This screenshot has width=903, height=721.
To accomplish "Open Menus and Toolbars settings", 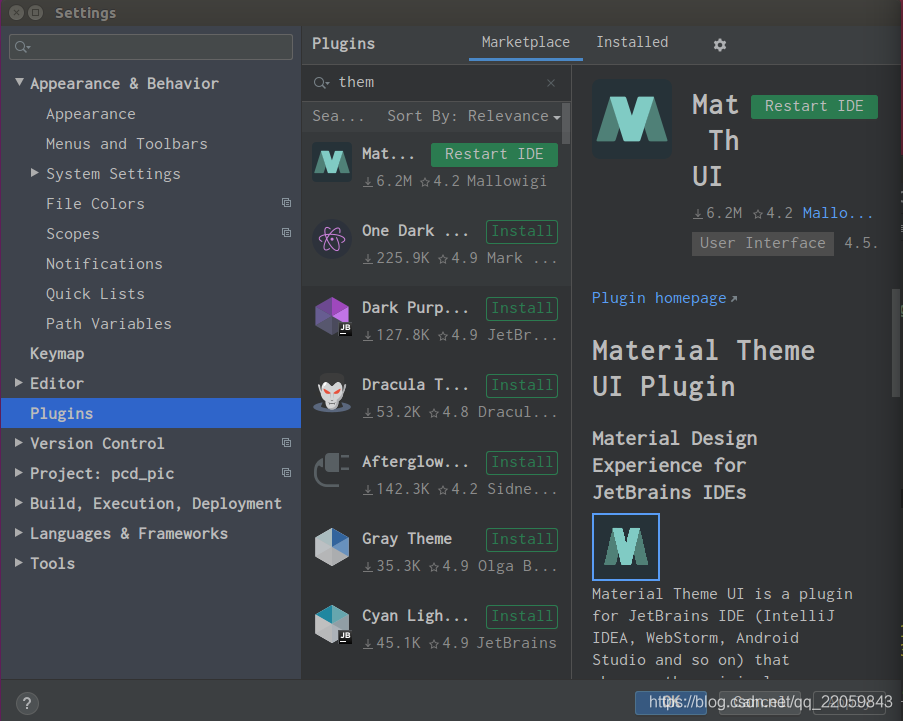I will coord(127,144).
